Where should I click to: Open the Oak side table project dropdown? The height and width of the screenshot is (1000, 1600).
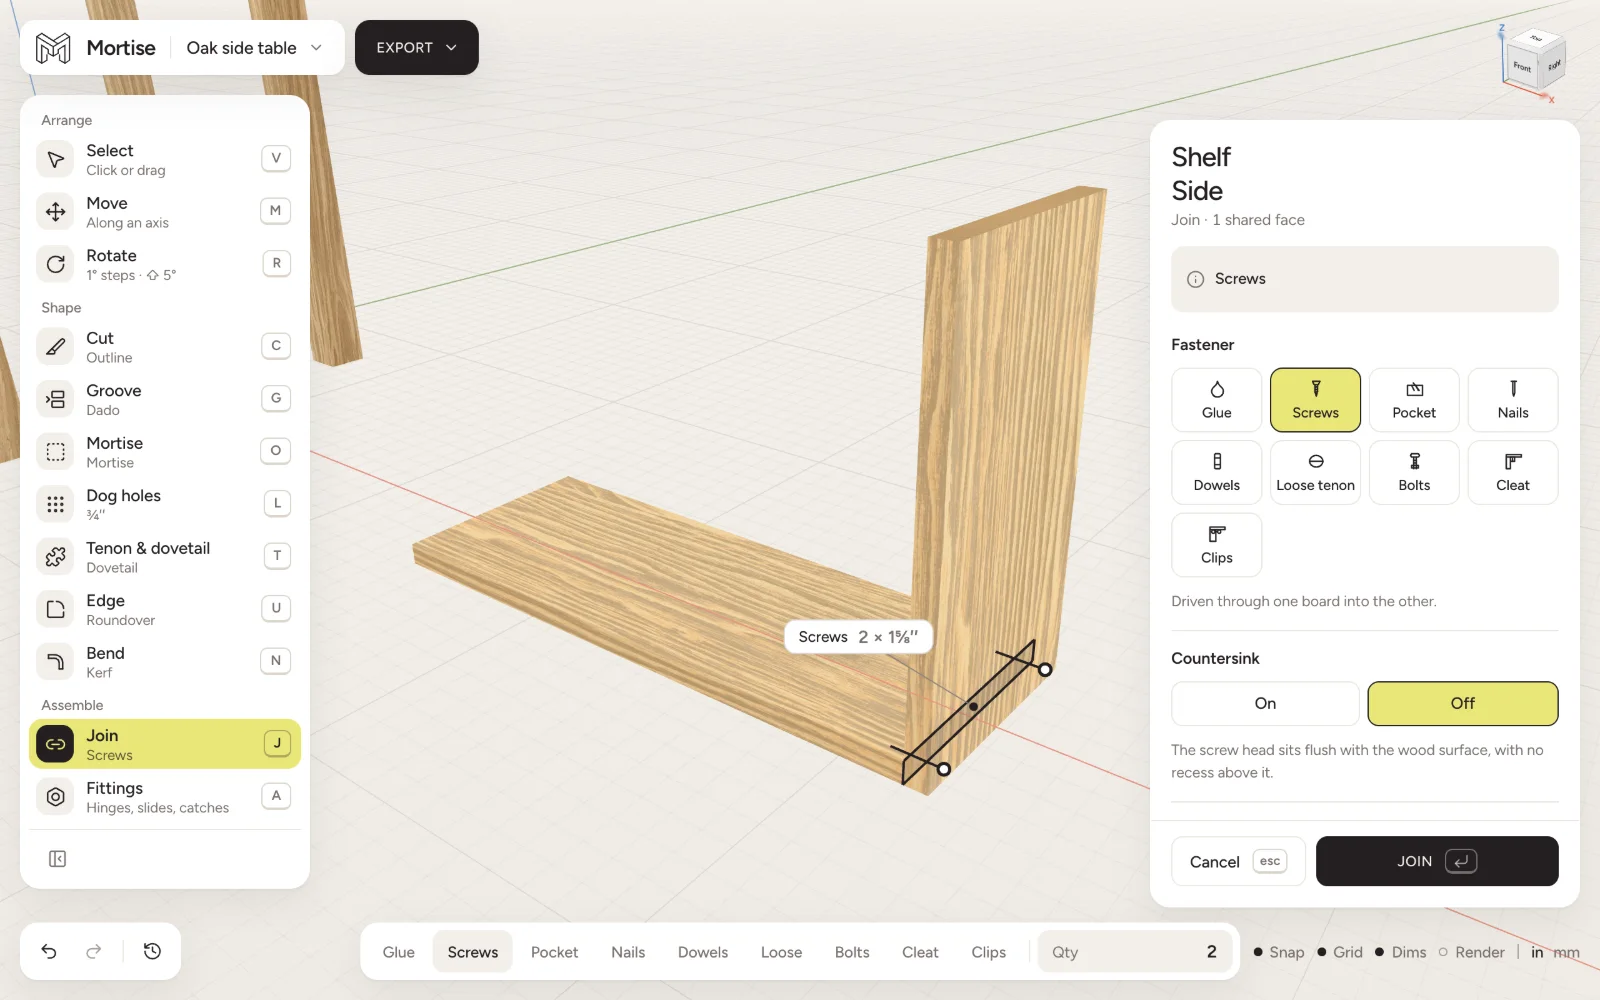[x=255, y=48]
